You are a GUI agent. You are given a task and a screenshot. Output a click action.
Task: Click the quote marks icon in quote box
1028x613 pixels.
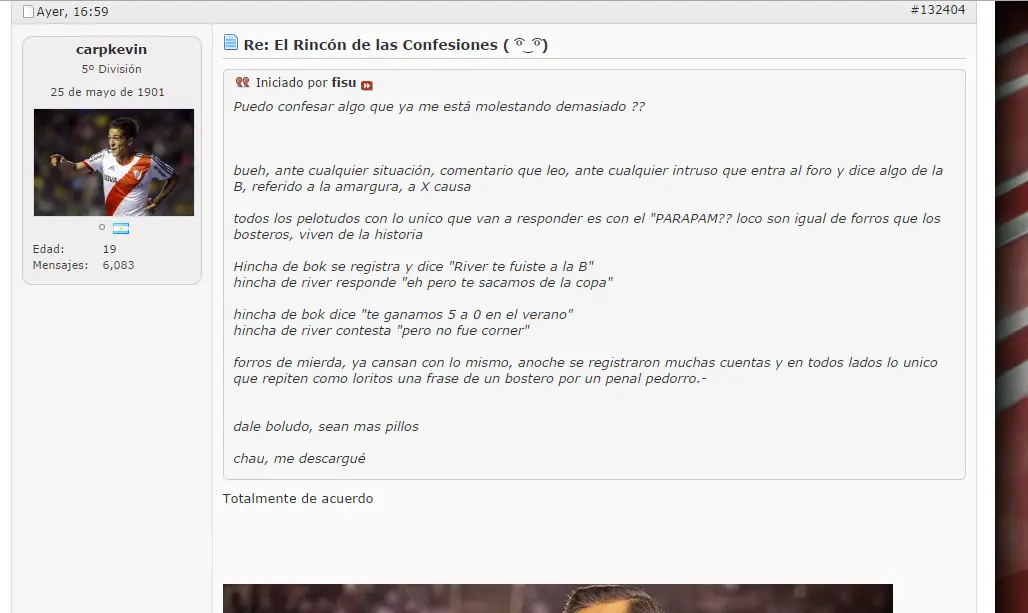(243, 82)
